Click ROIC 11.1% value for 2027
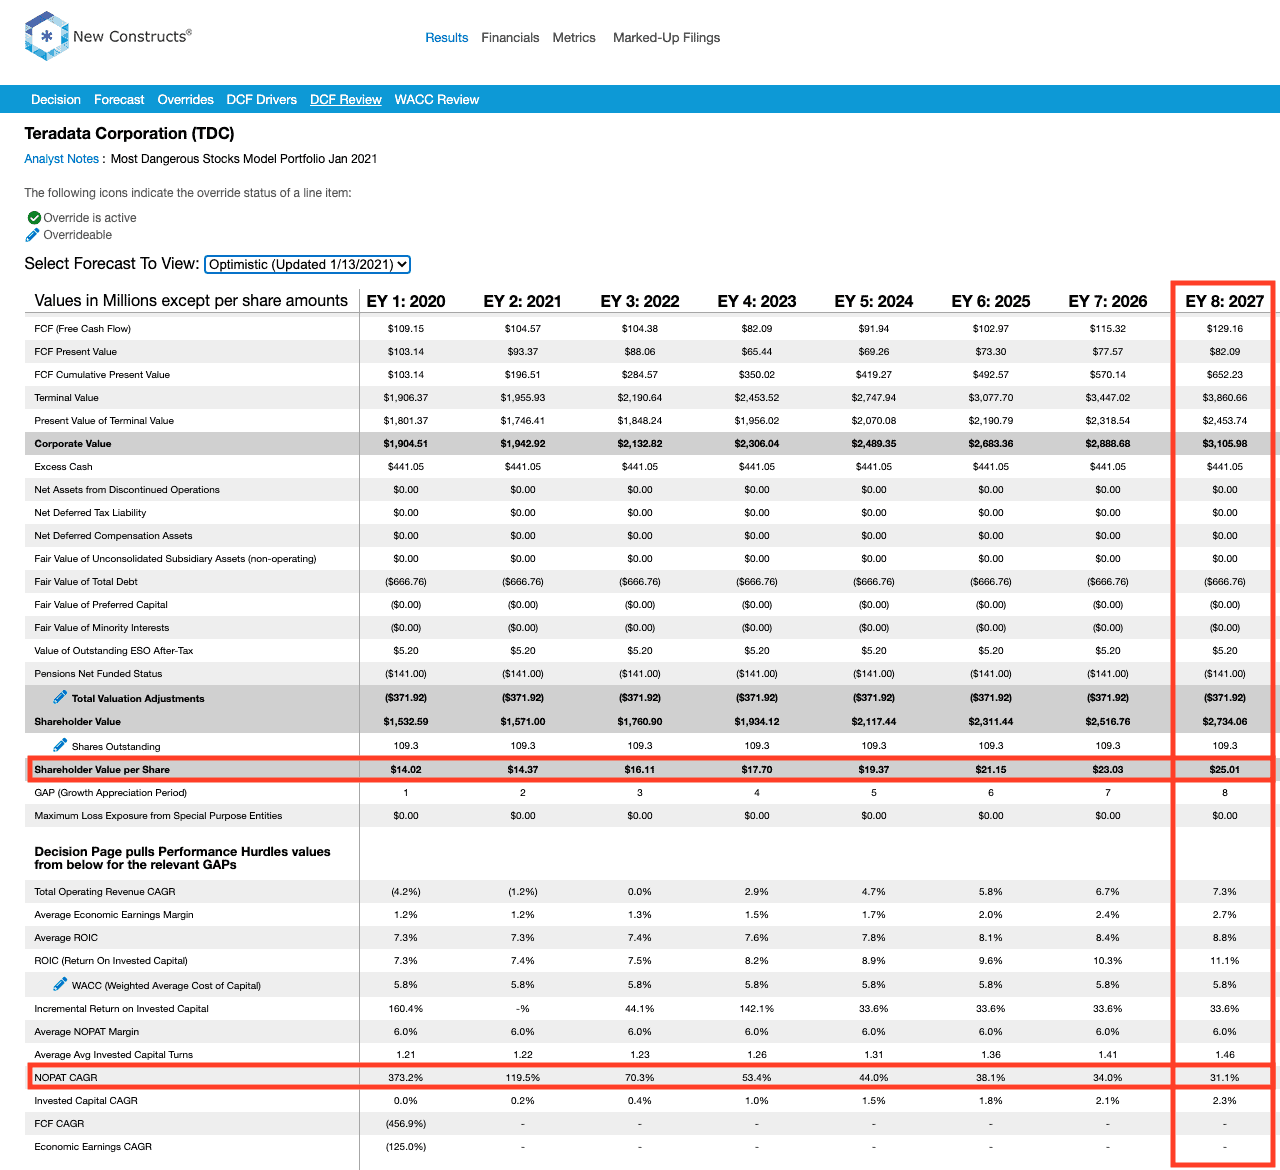 [x=1225, y=960]
